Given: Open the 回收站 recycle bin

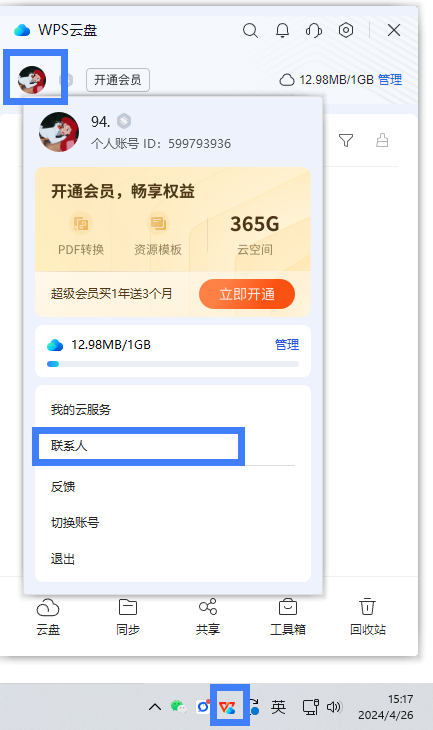Looking at the screenshot, I should coord(368,617).
